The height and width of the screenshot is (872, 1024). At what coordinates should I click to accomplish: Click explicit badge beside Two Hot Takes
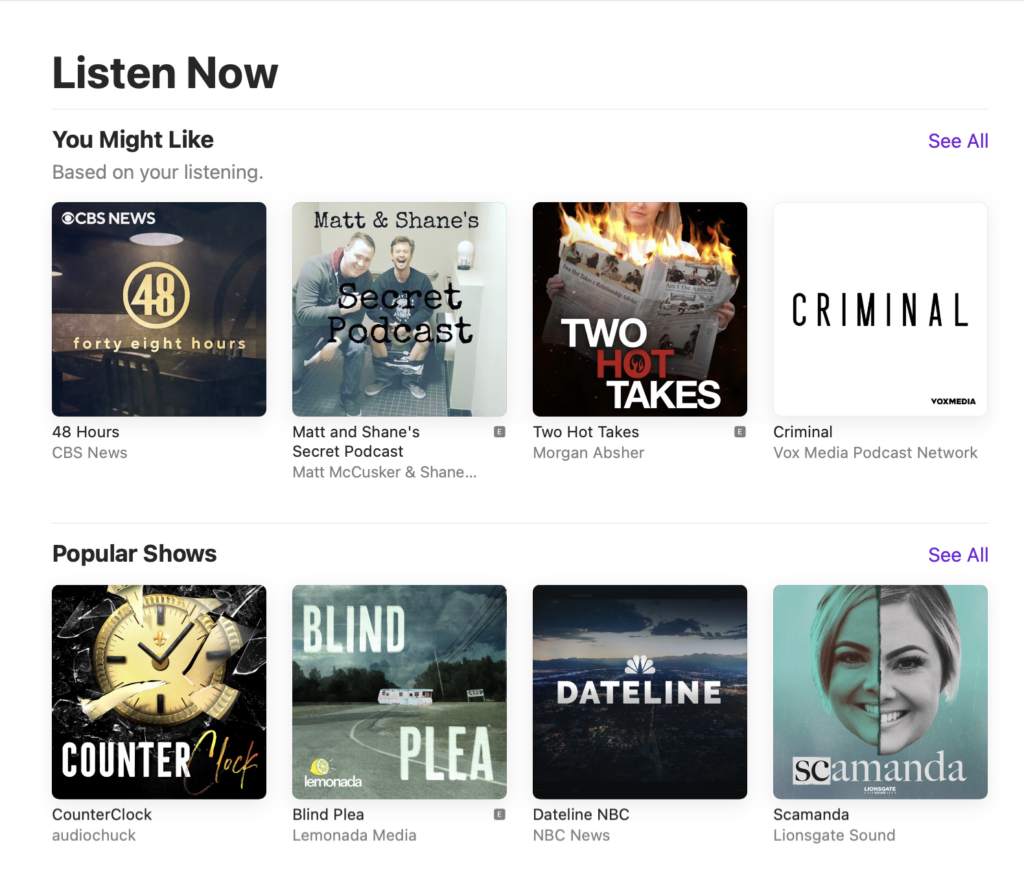point(740,432)
